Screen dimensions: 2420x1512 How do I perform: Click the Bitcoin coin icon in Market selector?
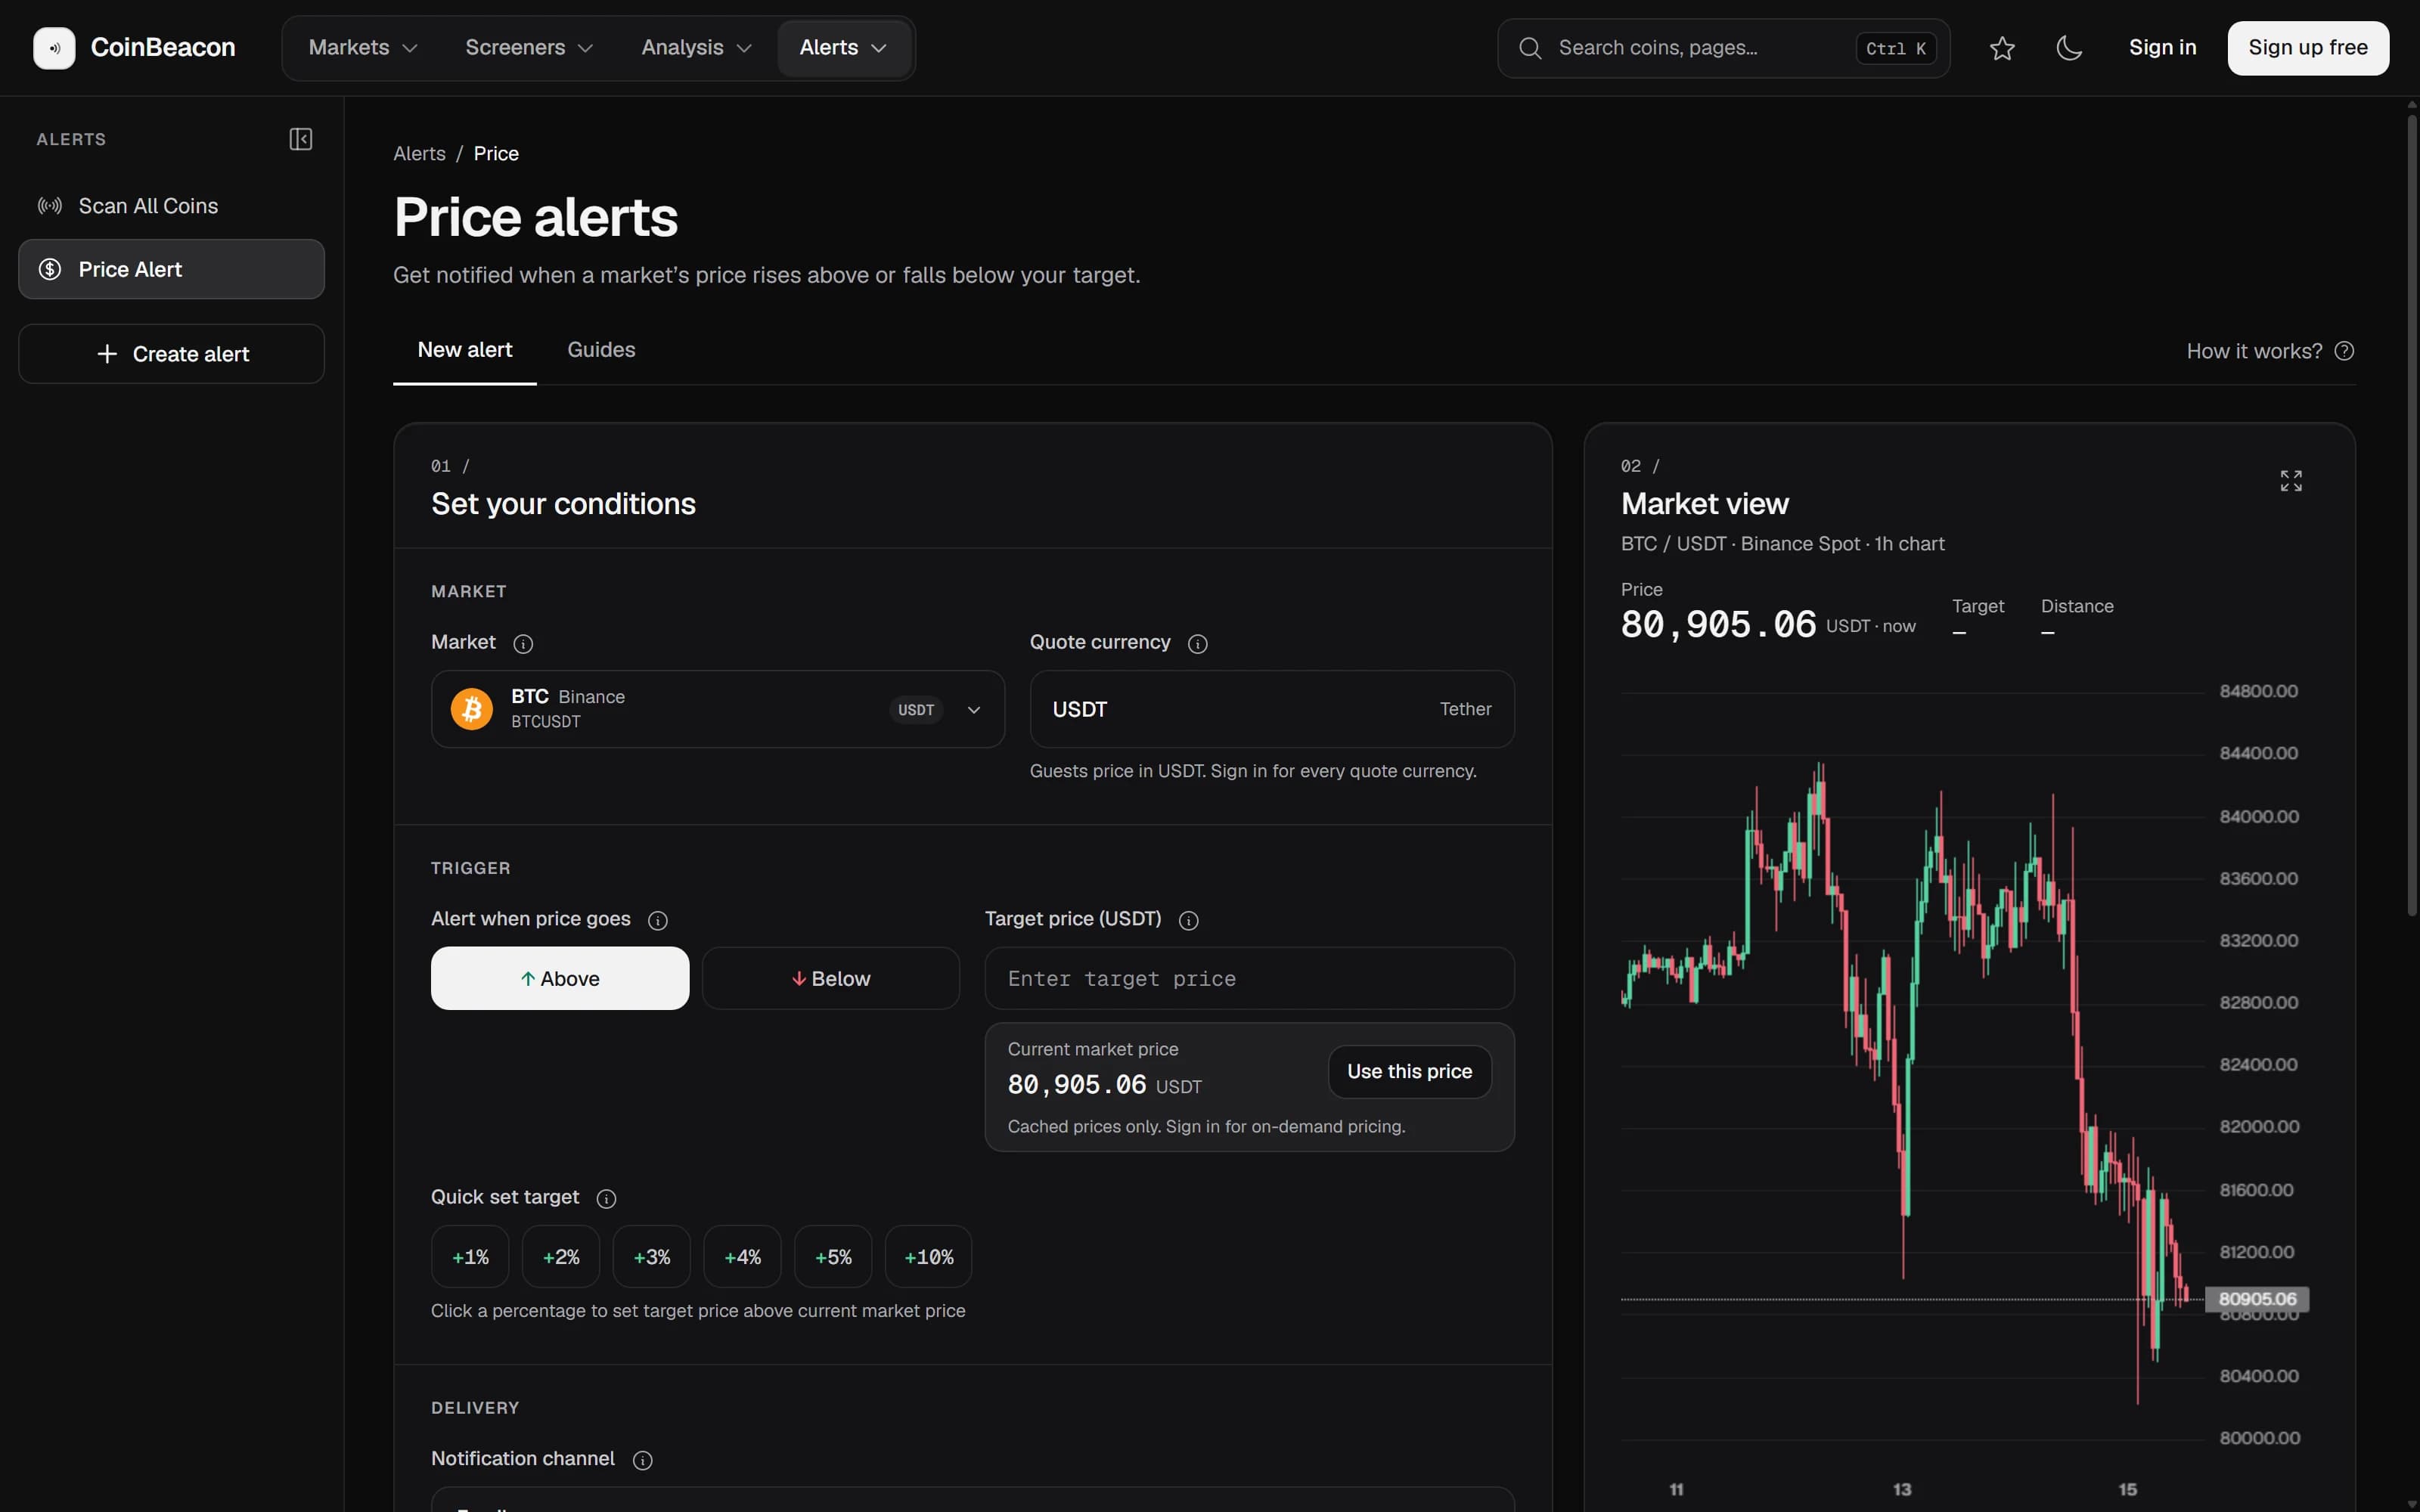472,709
